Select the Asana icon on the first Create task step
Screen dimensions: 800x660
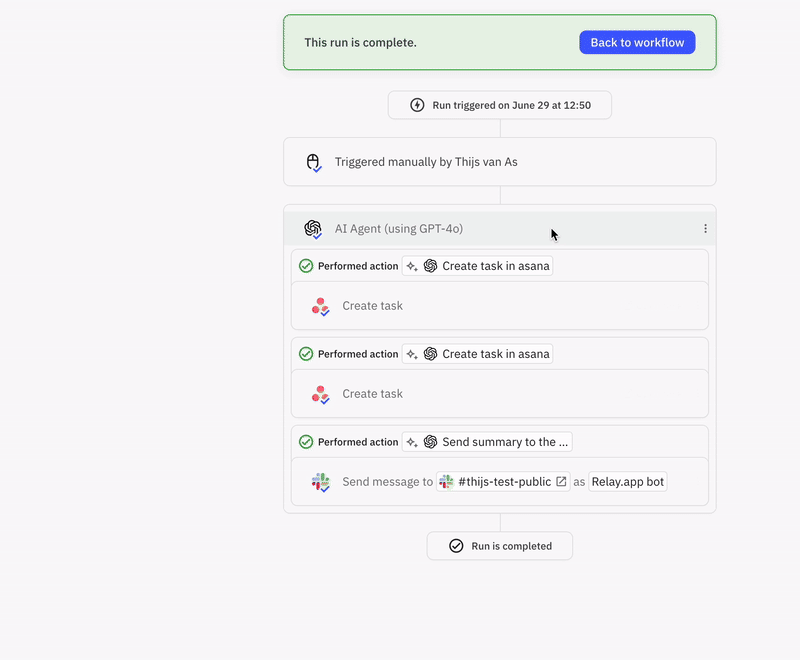point(320,307)
